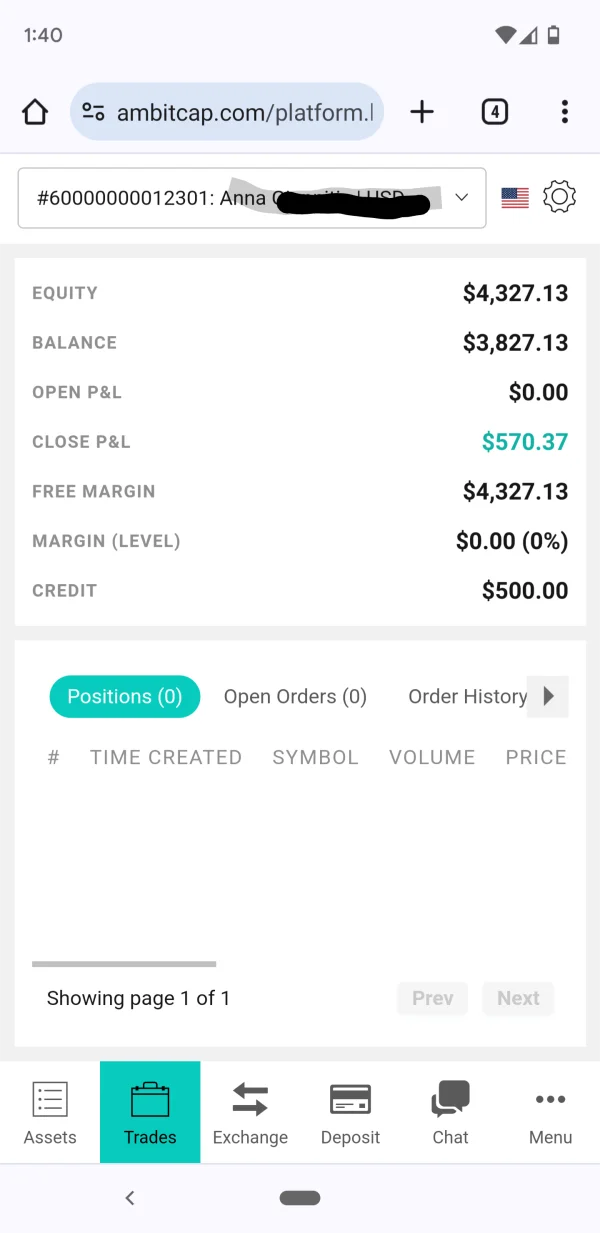Image resolution: width=600 pixels, height=1233 pixels.
Task: Expand the account selector dropdown
Action: (x=461, y=198)
